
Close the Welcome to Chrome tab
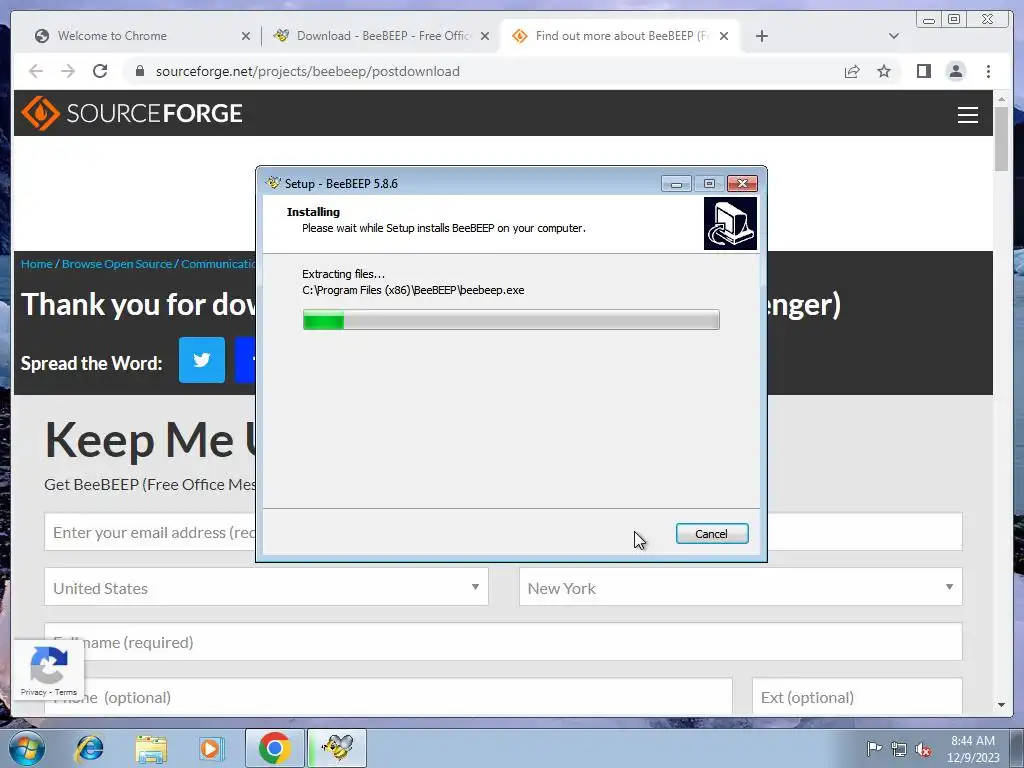pos(246,36)
